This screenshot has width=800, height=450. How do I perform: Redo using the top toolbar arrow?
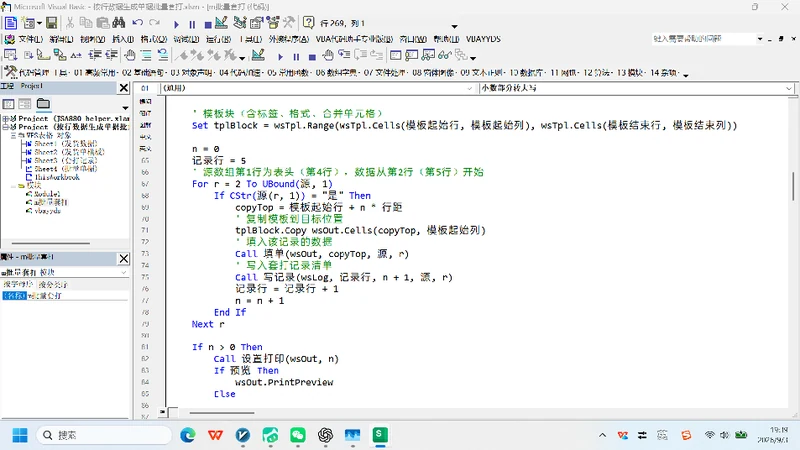point(154,23)
